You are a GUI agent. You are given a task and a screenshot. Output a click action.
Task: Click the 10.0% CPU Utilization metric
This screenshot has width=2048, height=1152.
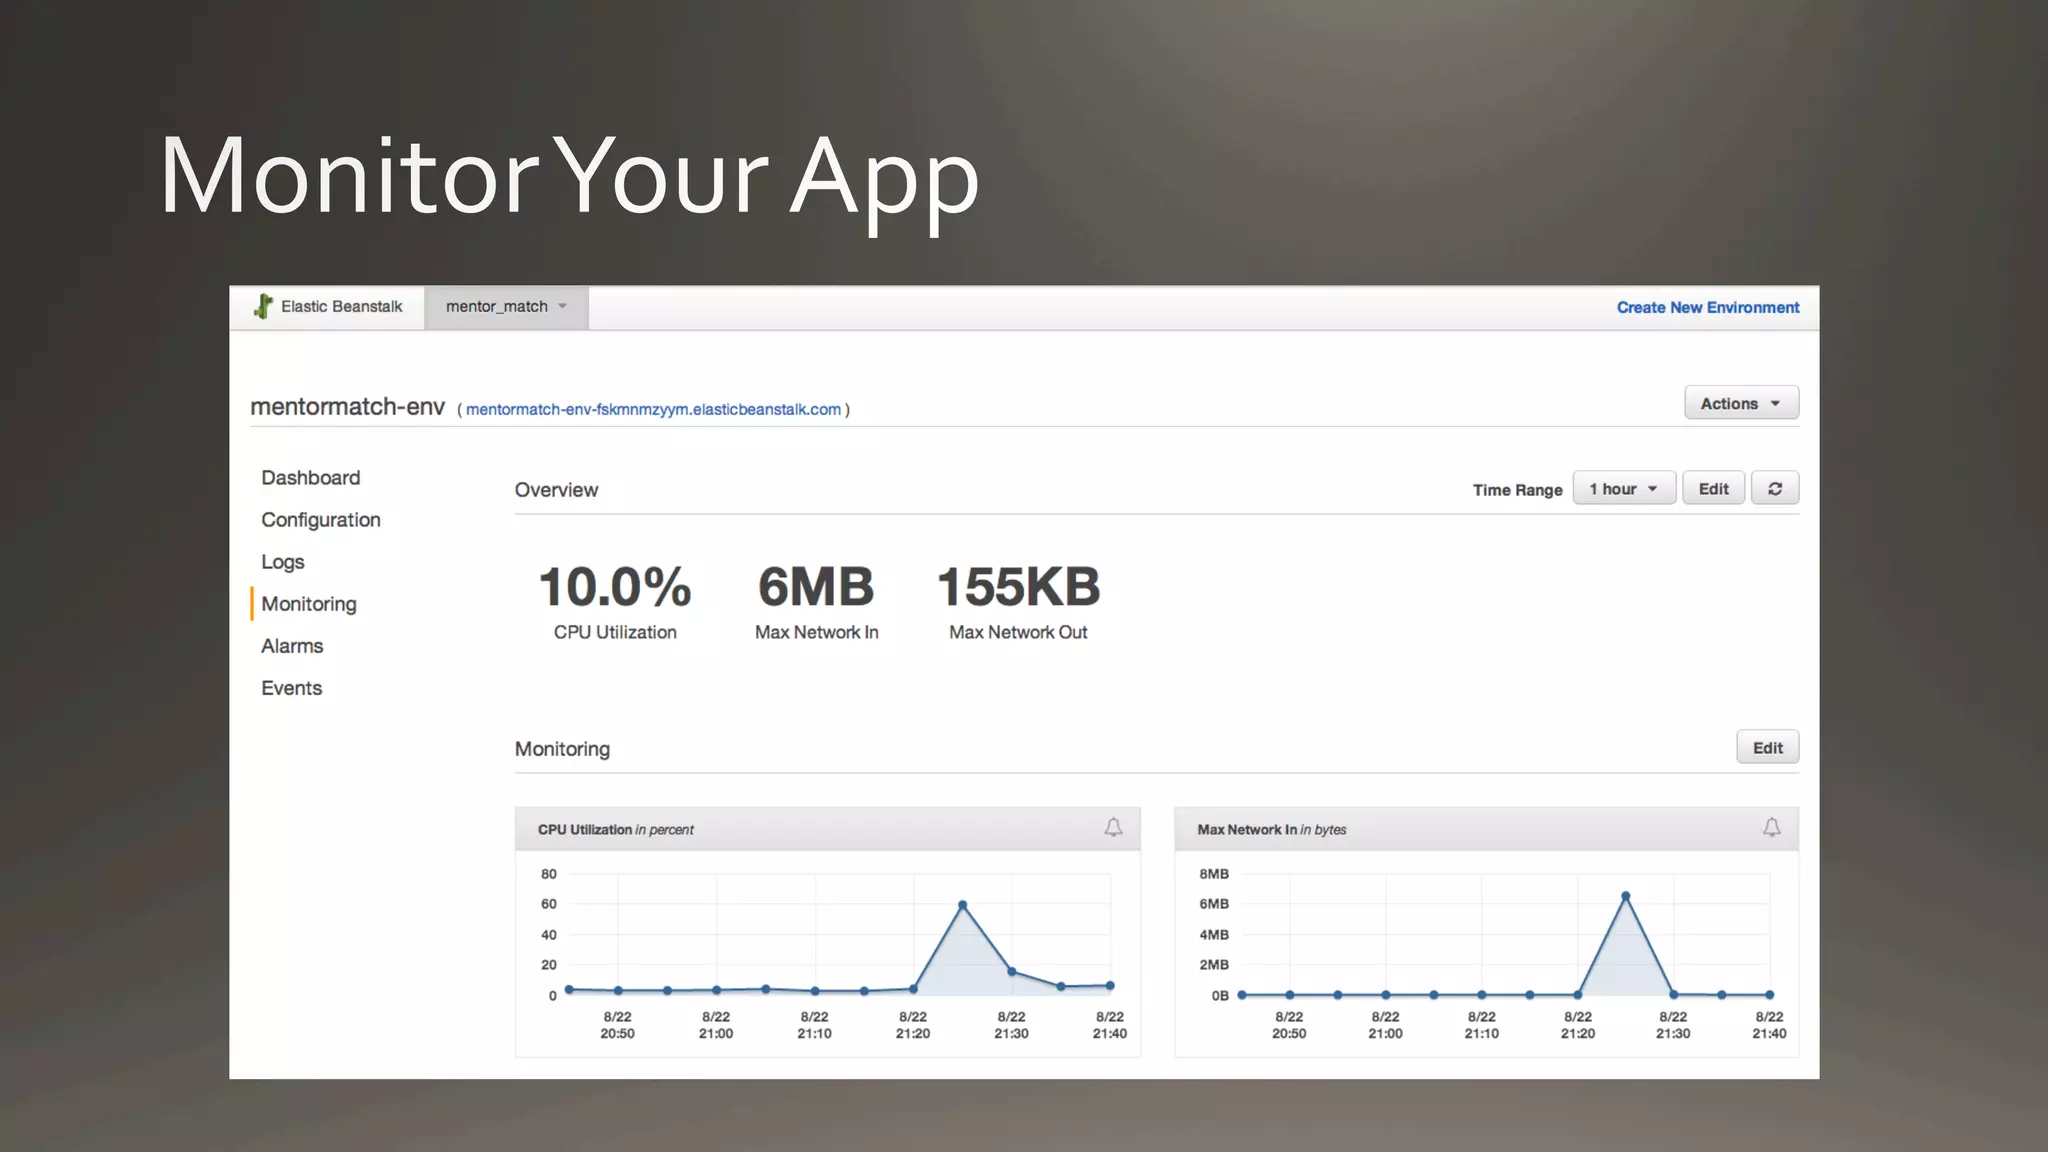pyautogui.click(x=615, y=588)
